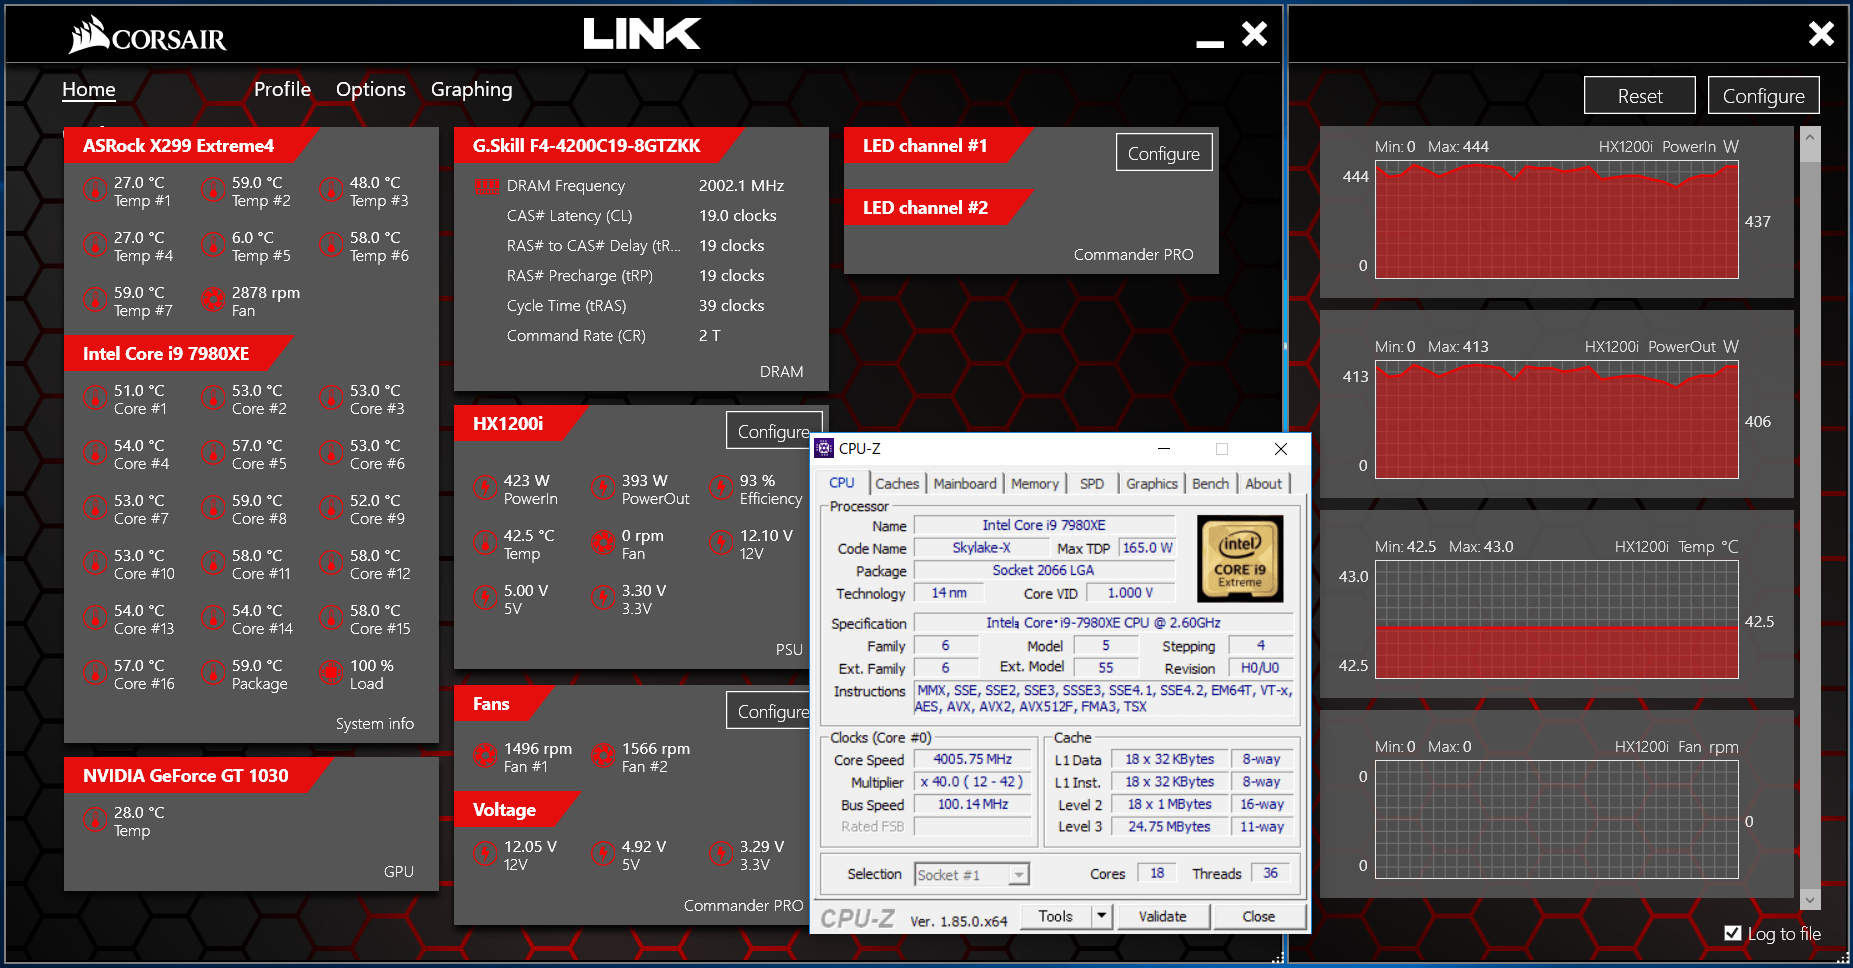
Task: Click Configure in the graph window
Action: 1764,96
